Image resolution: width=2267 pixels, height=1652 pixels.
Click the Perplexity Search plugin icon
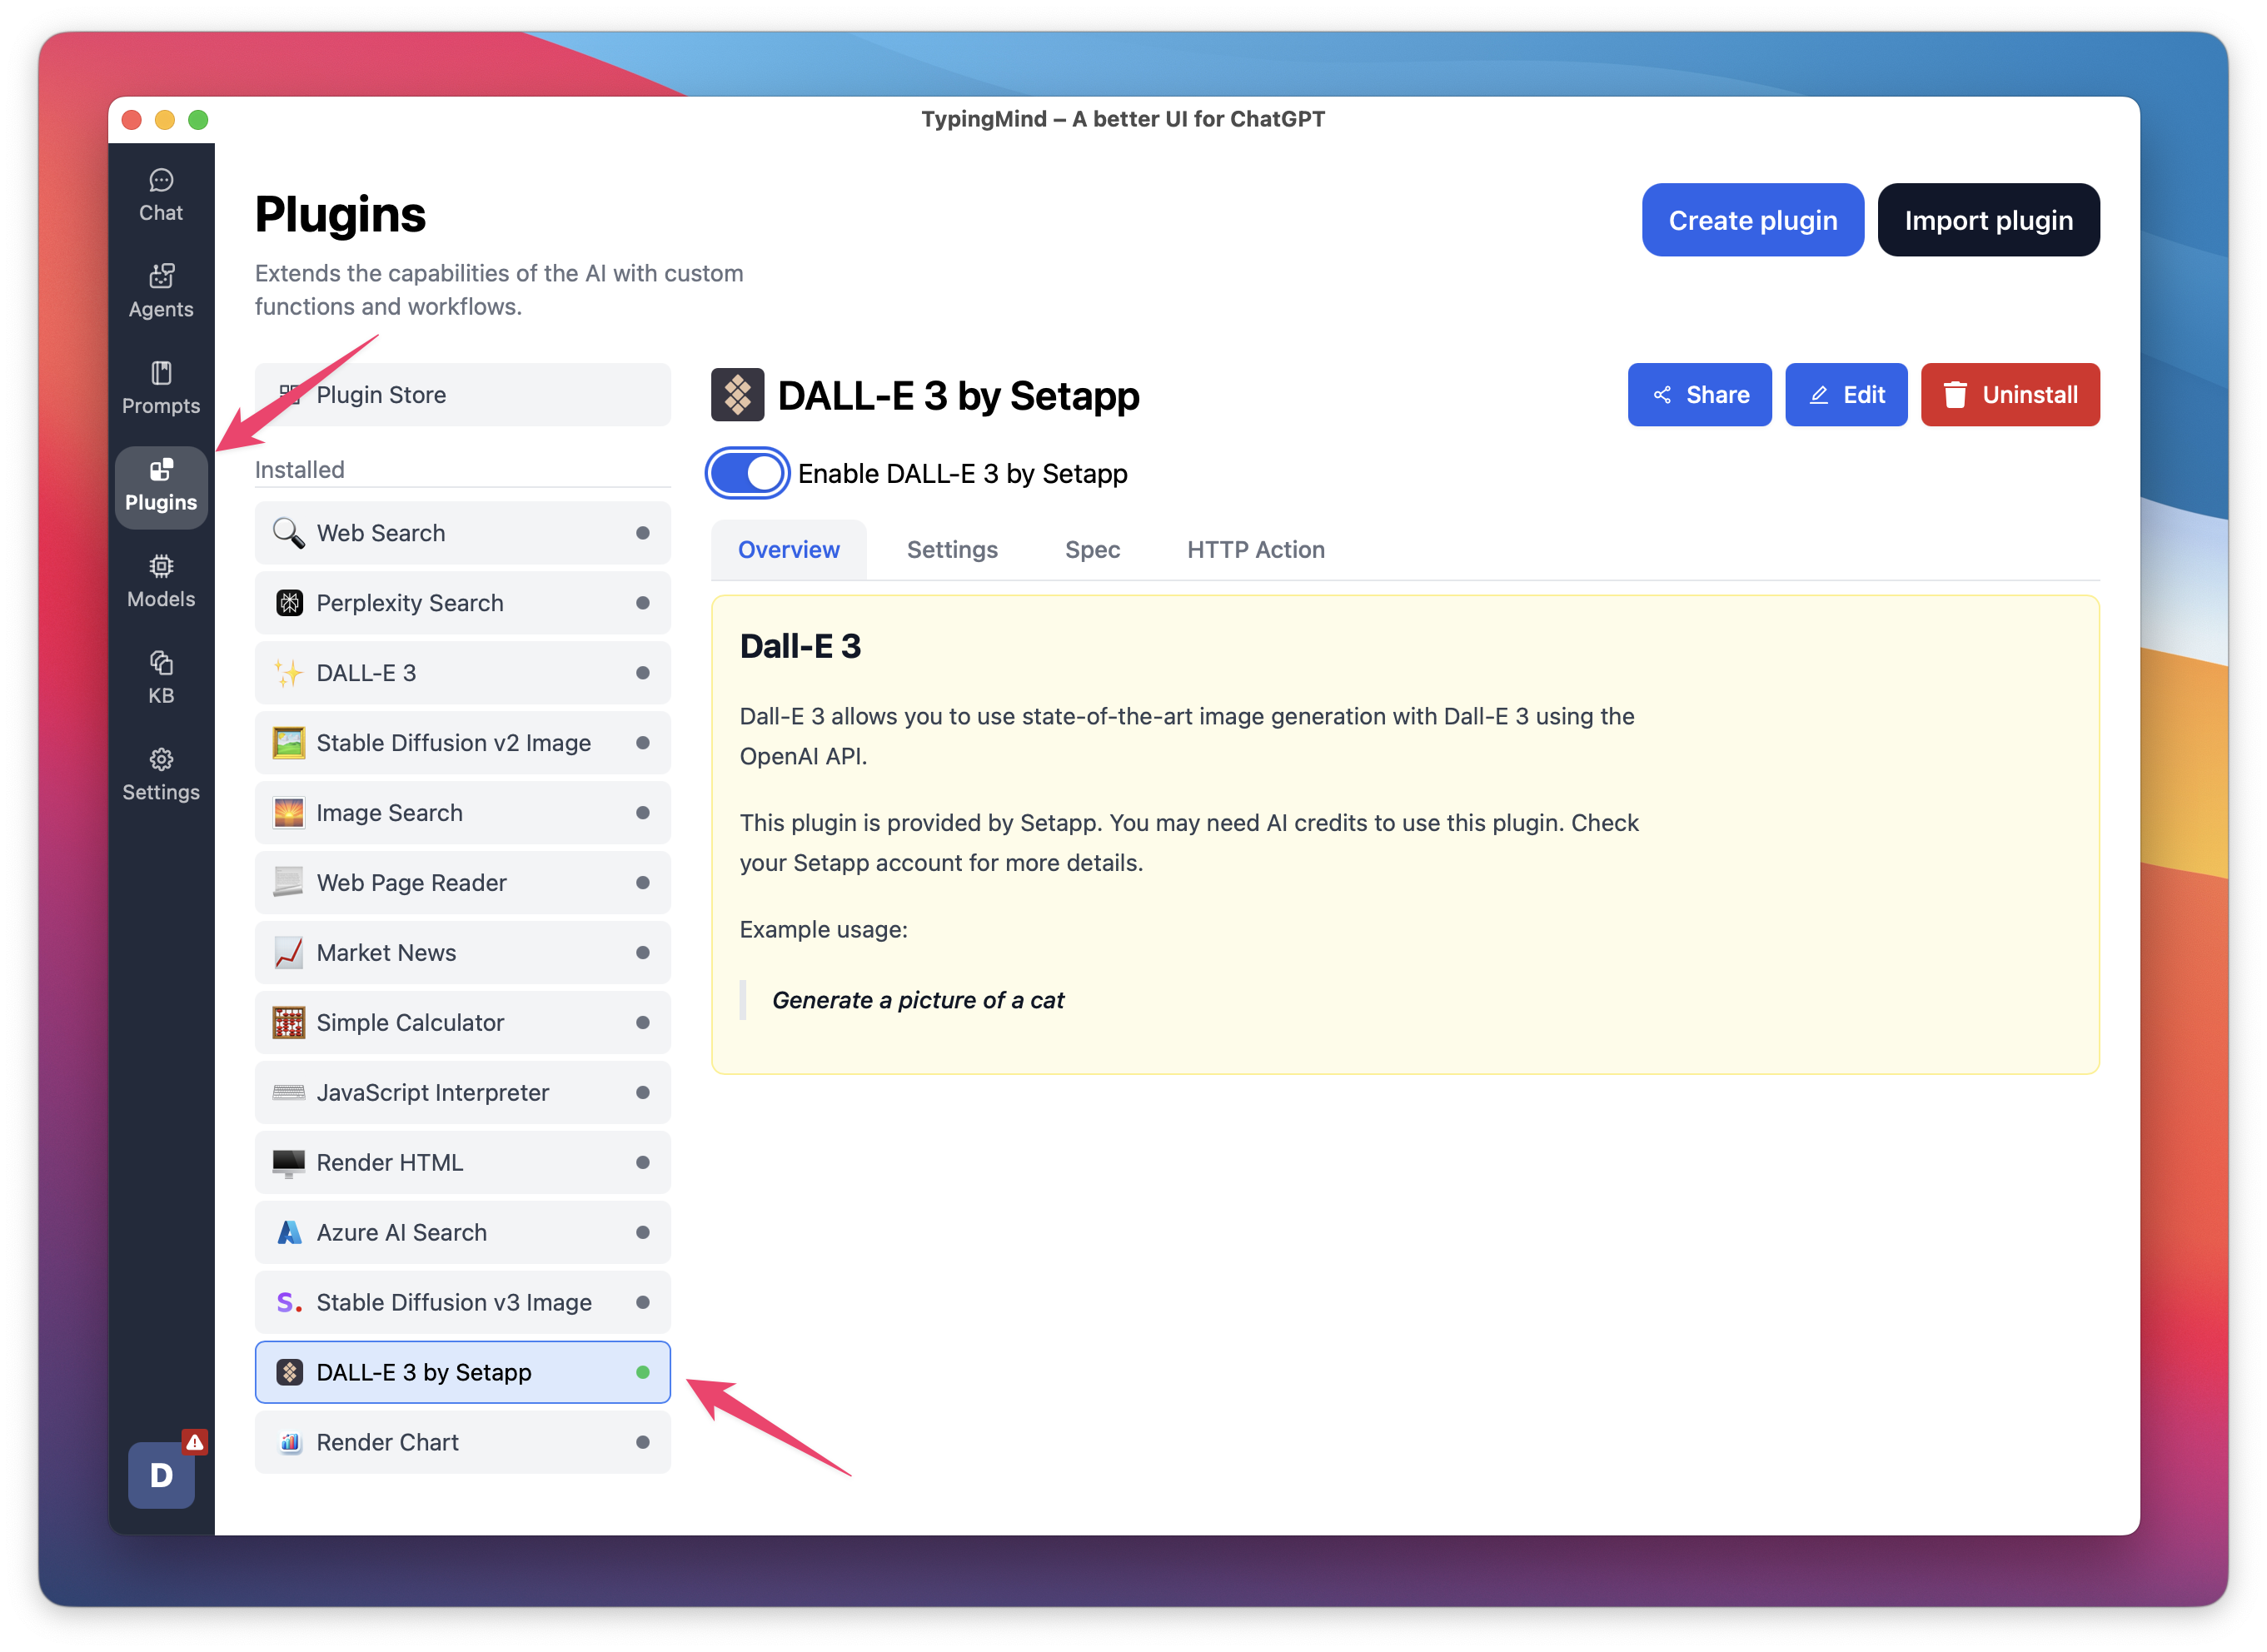[x=289, y=603]
